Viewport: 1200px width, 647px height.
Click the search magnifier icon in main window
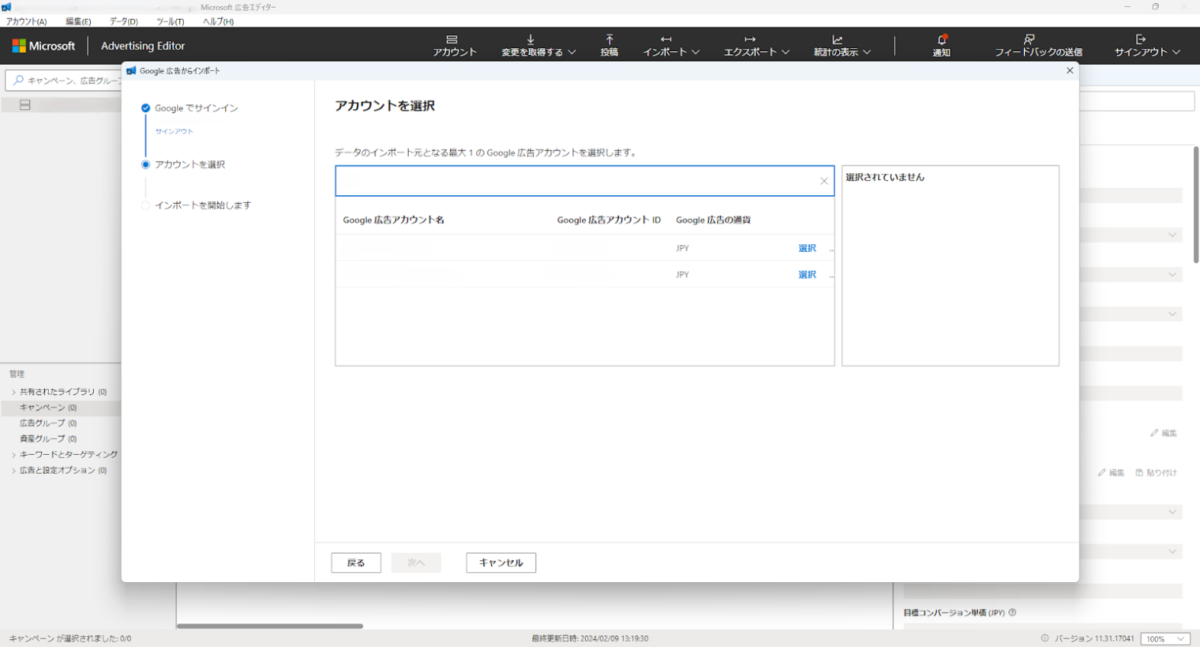tap(18, 80)
